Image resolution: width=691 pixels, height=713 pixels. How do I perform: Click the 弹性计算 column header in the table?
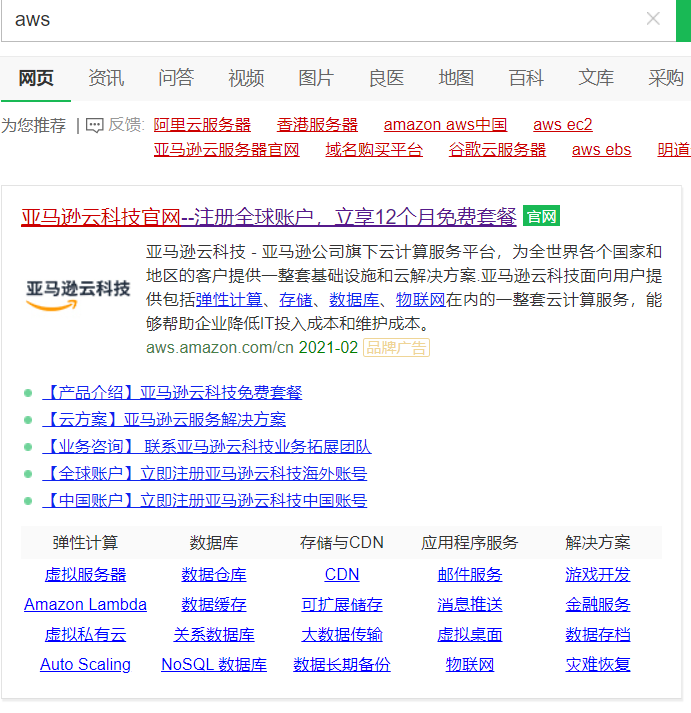tap(85, 542)
